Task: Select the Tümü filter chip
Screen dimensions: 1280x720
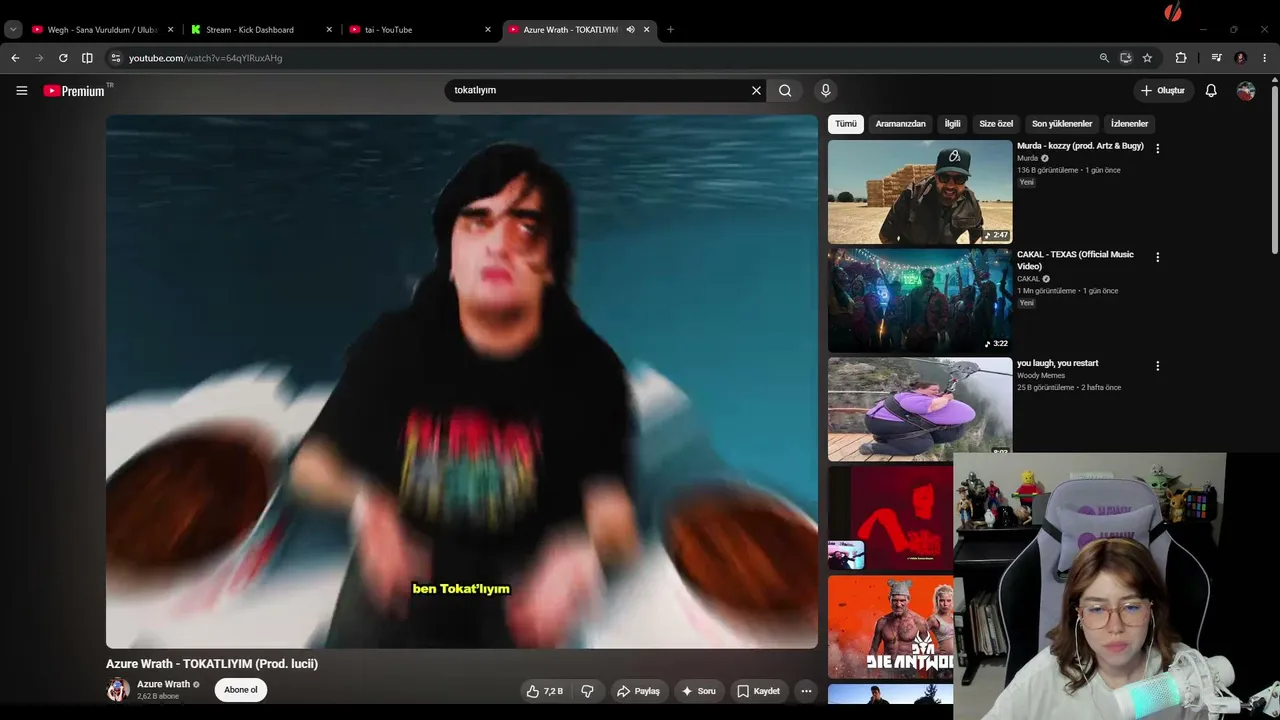Action: tap(846, 124)
